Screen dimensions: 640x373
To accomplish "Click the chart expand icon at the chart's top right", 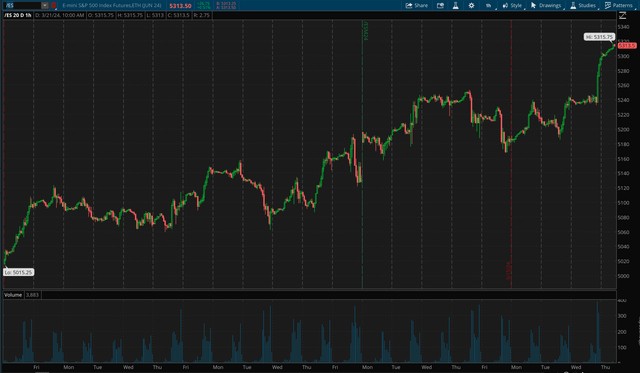I will point(622,16).
